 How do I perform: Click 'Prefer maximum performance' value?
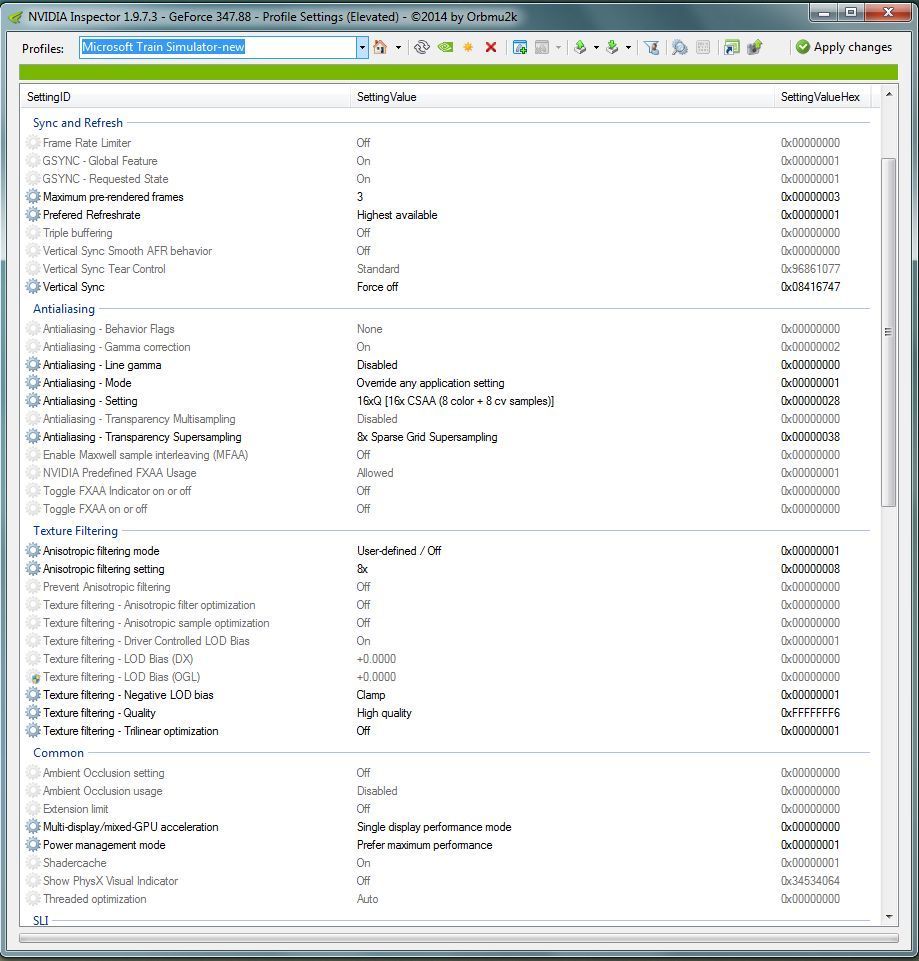click(424, 845)
